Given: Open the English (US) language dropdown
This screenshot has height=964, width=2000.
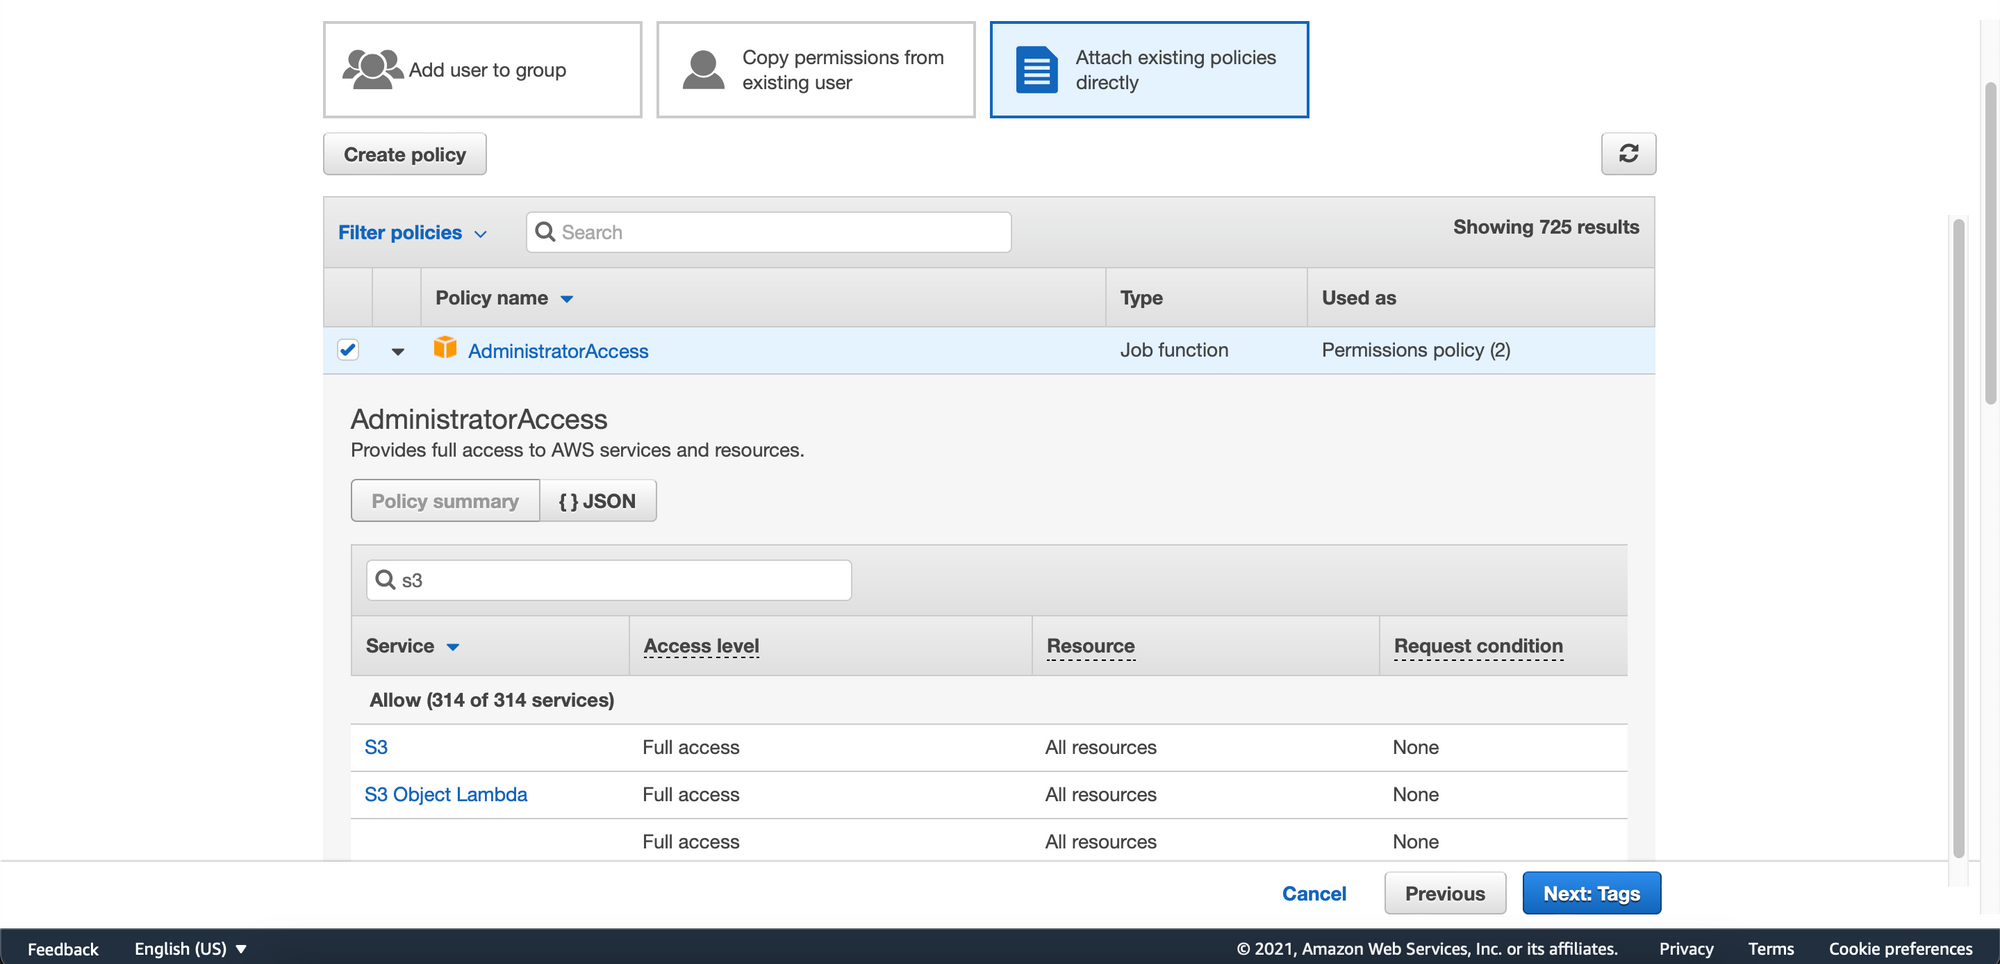Looking at the screenshot, I should pos(190,948).
